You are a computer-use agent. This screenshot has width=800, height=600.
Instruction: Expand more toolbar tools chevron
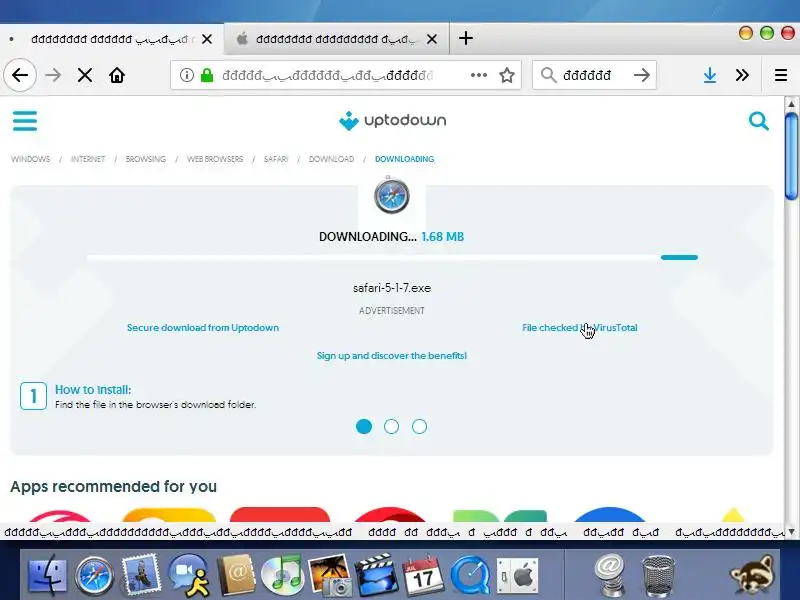(x=742, y=76)
